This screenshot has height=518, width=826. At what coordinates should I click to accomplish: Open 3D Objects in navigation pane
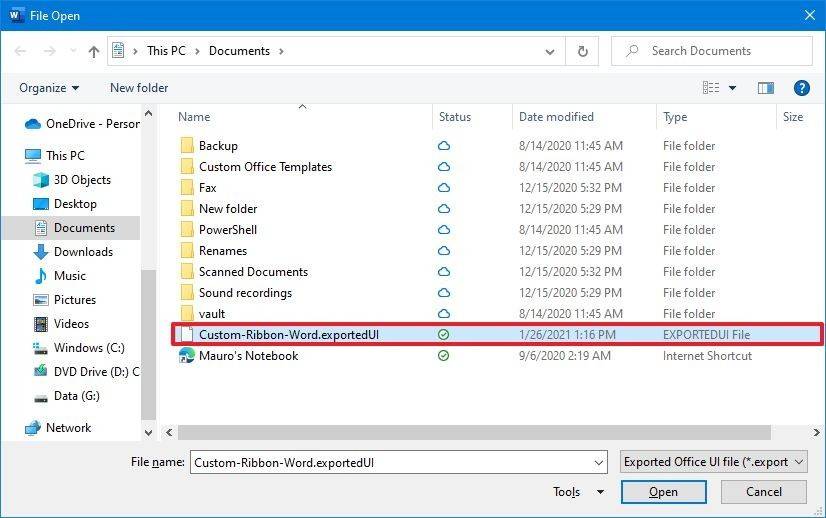click(x=82, y=180)
